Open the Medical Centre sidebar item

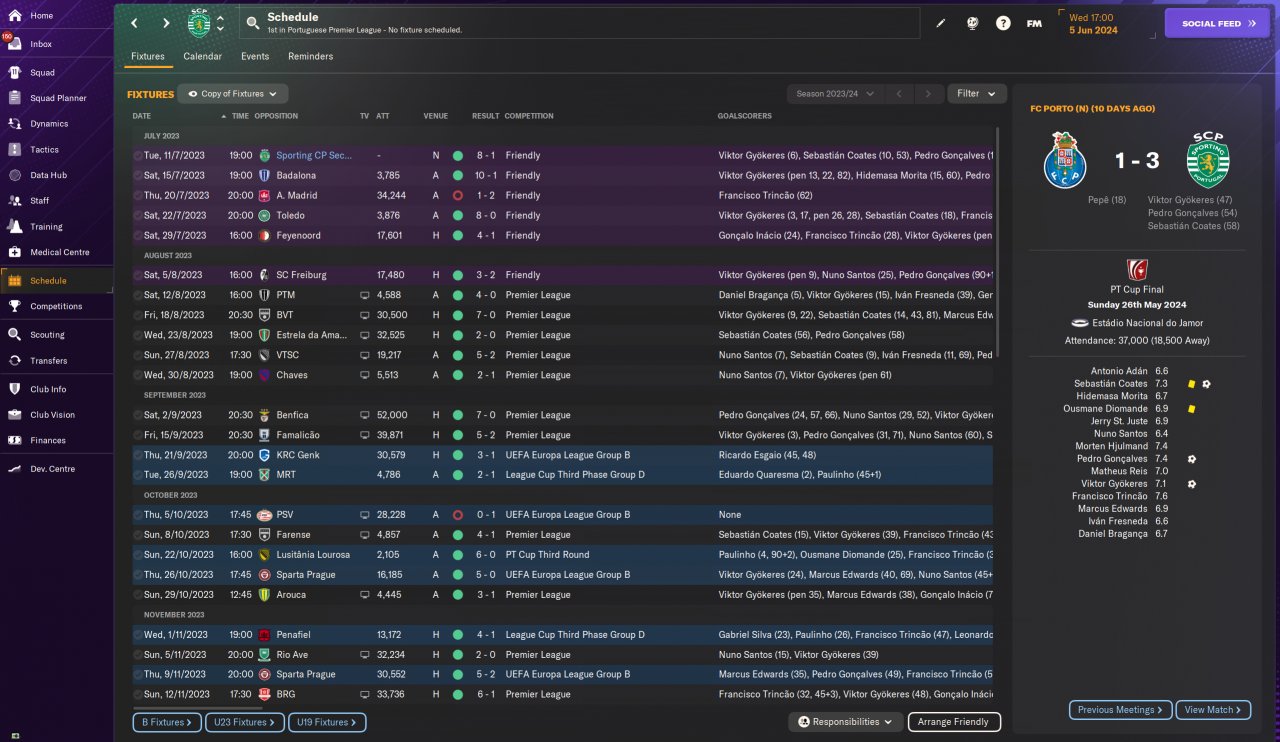[59, 253]
